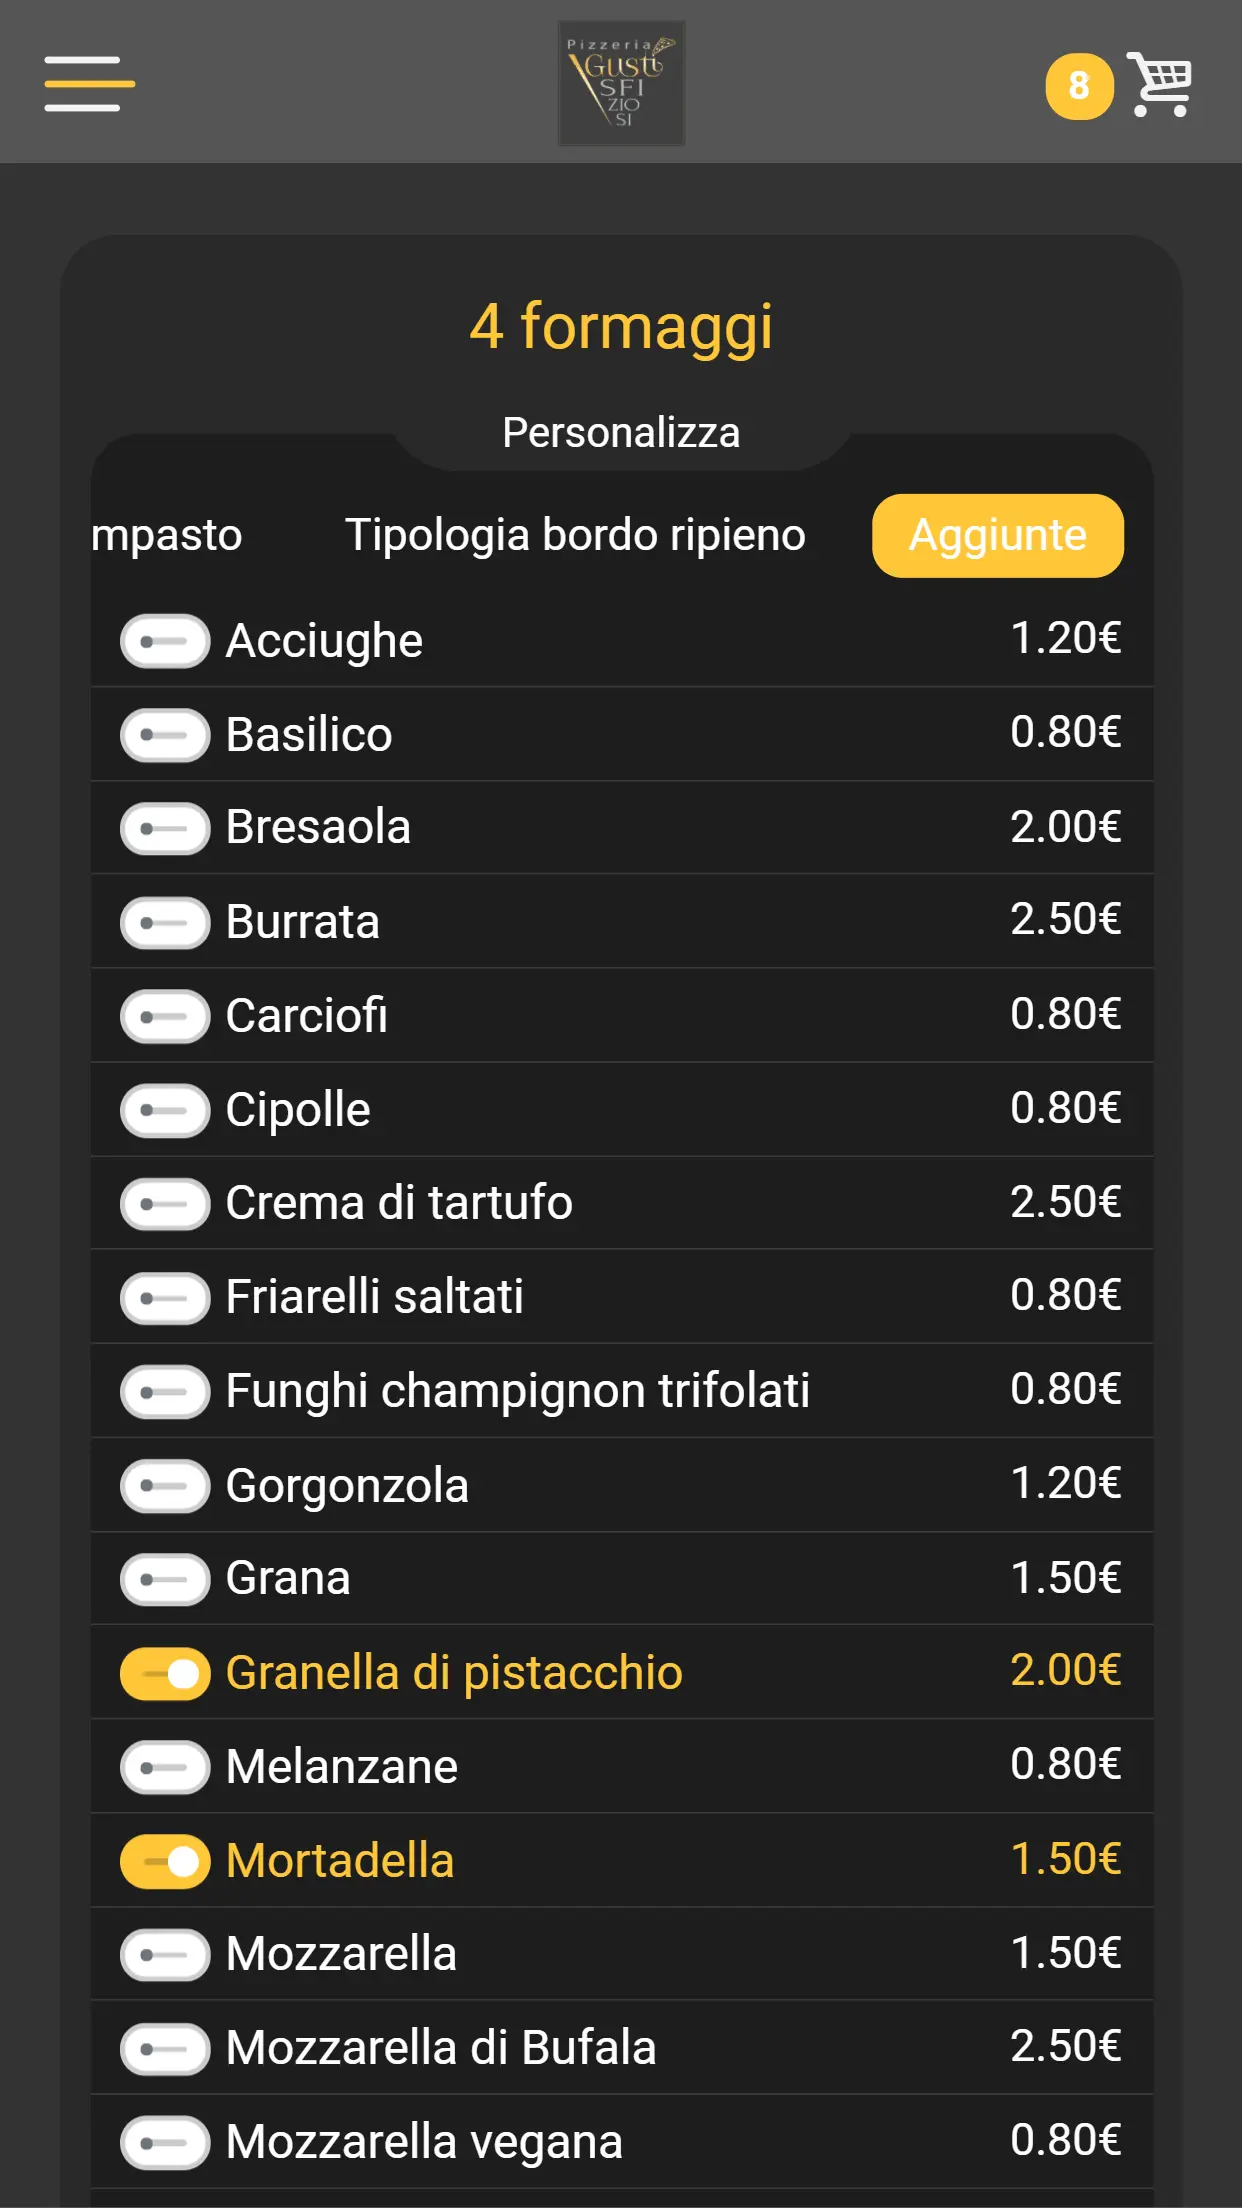Tap the Friarelli saltati label

pos(374,1297)
